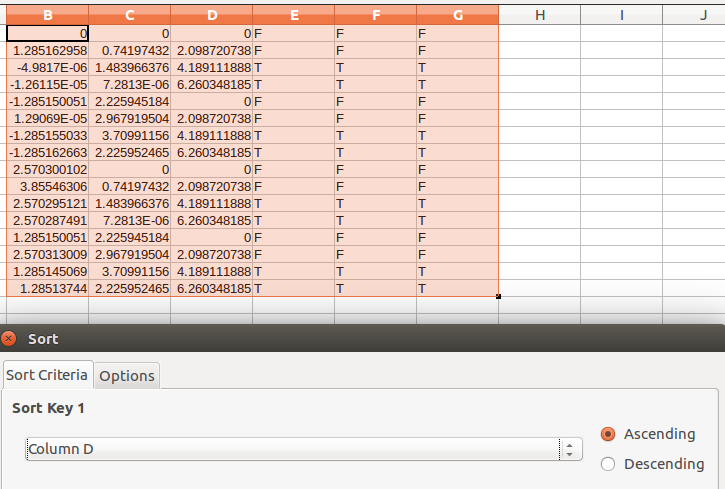Click the column E header

click(x=293, y=15)
